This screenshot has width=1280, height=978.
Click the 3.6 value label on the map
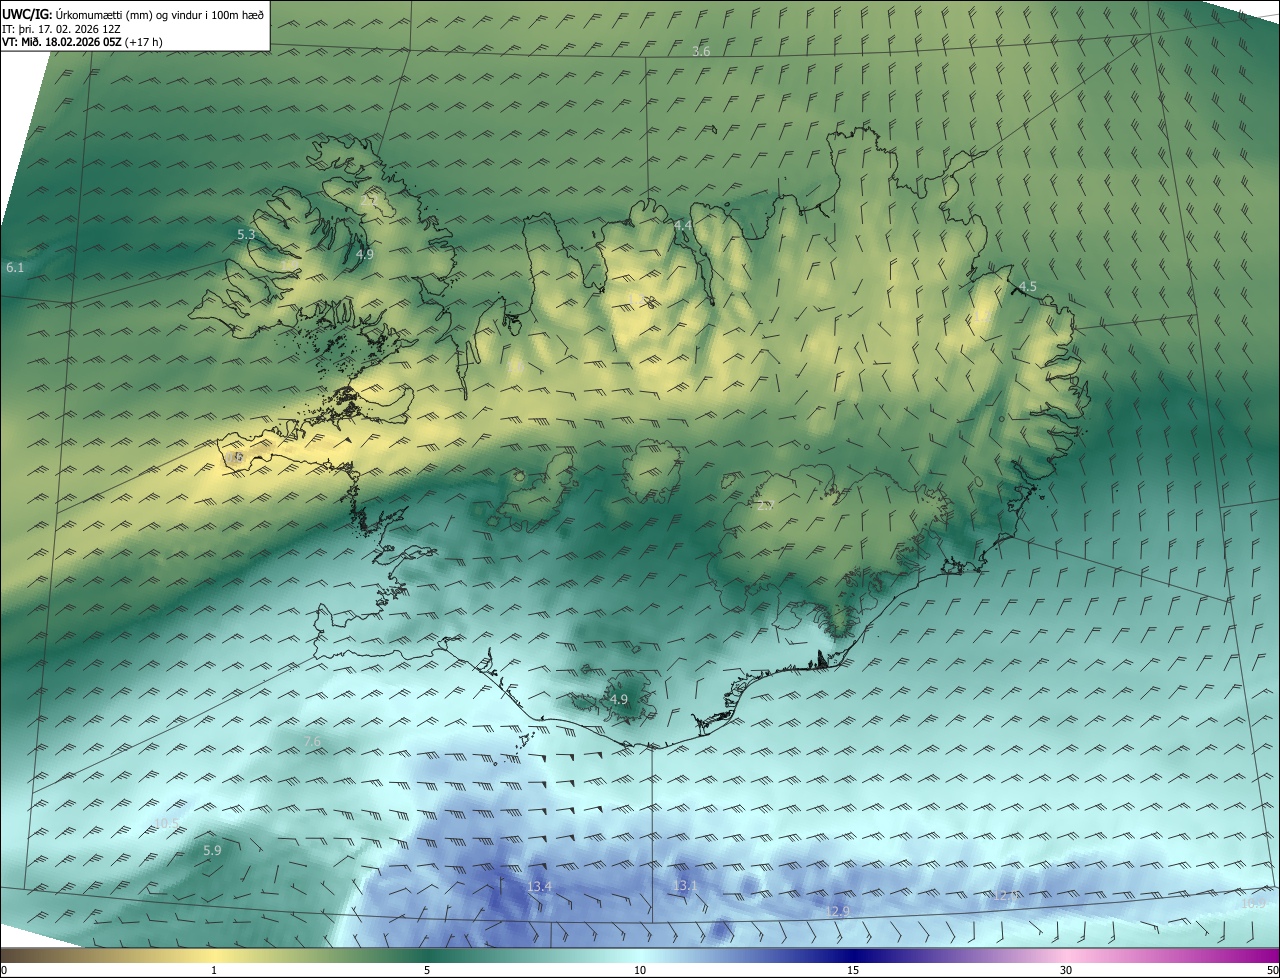pos(701,51)
